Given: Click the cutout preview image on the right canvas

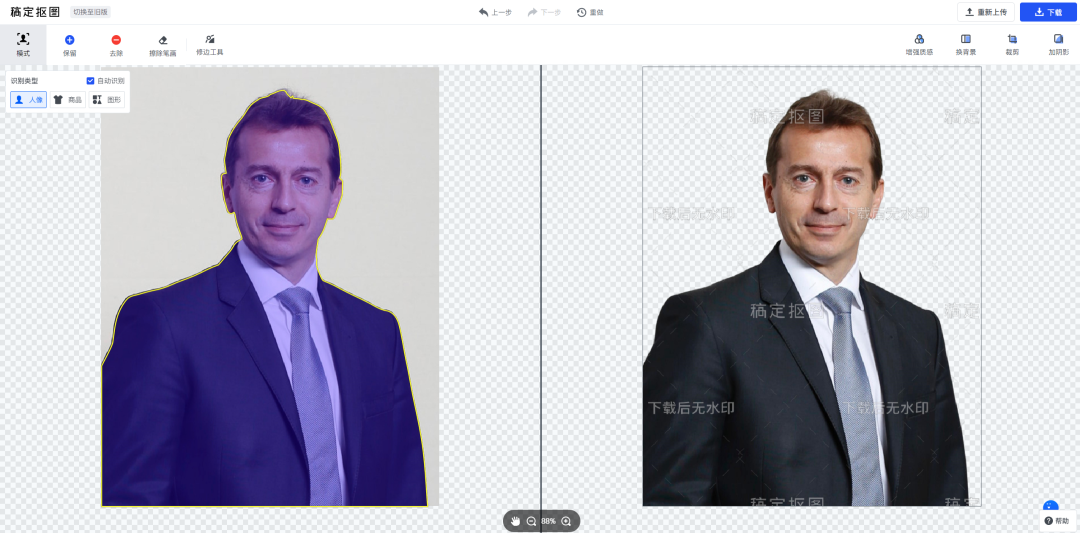Looking at the screenshot, I should [811, 286].
